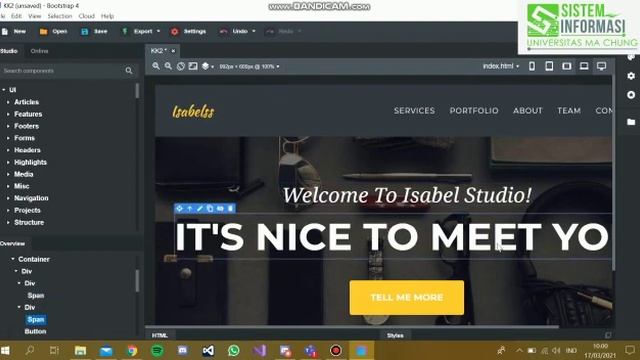Select the Navigation category
The height and width of the screenshot is (360, 640).
coord(31,198)
